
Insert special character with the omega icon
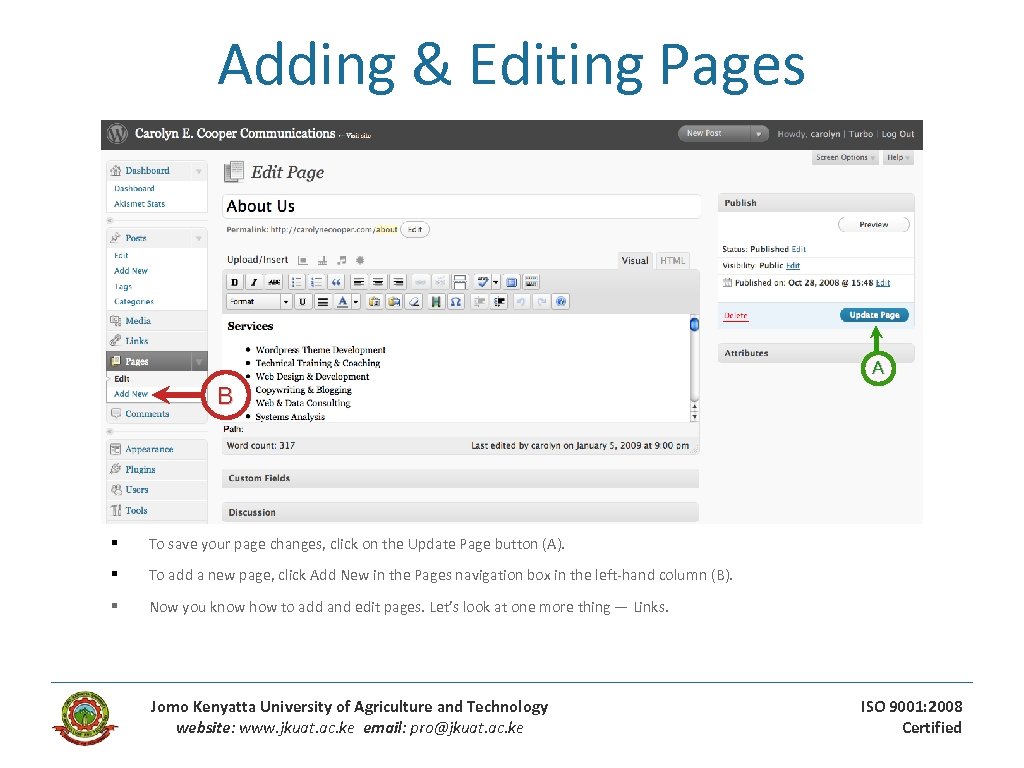coord(456,300)
